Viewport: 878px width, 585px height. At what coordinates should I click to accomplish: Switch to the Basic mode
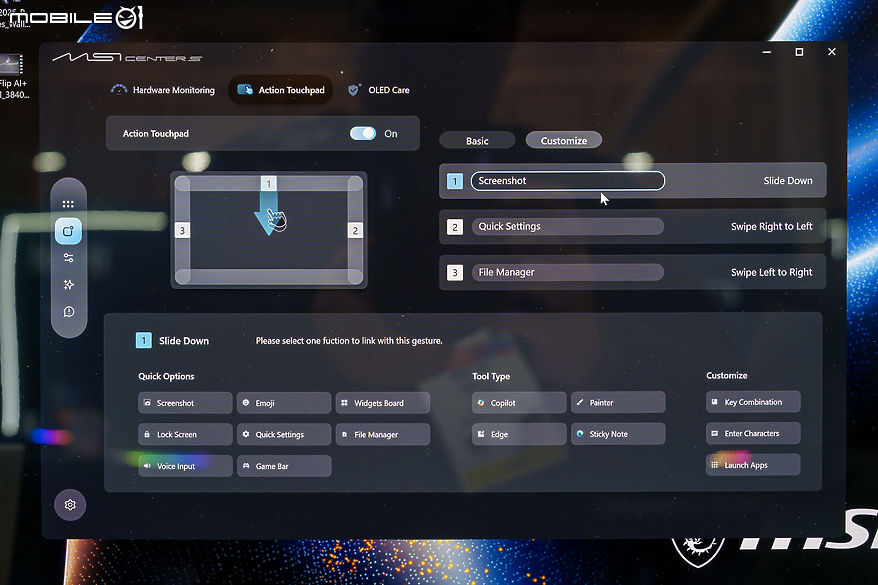(477, 141)
